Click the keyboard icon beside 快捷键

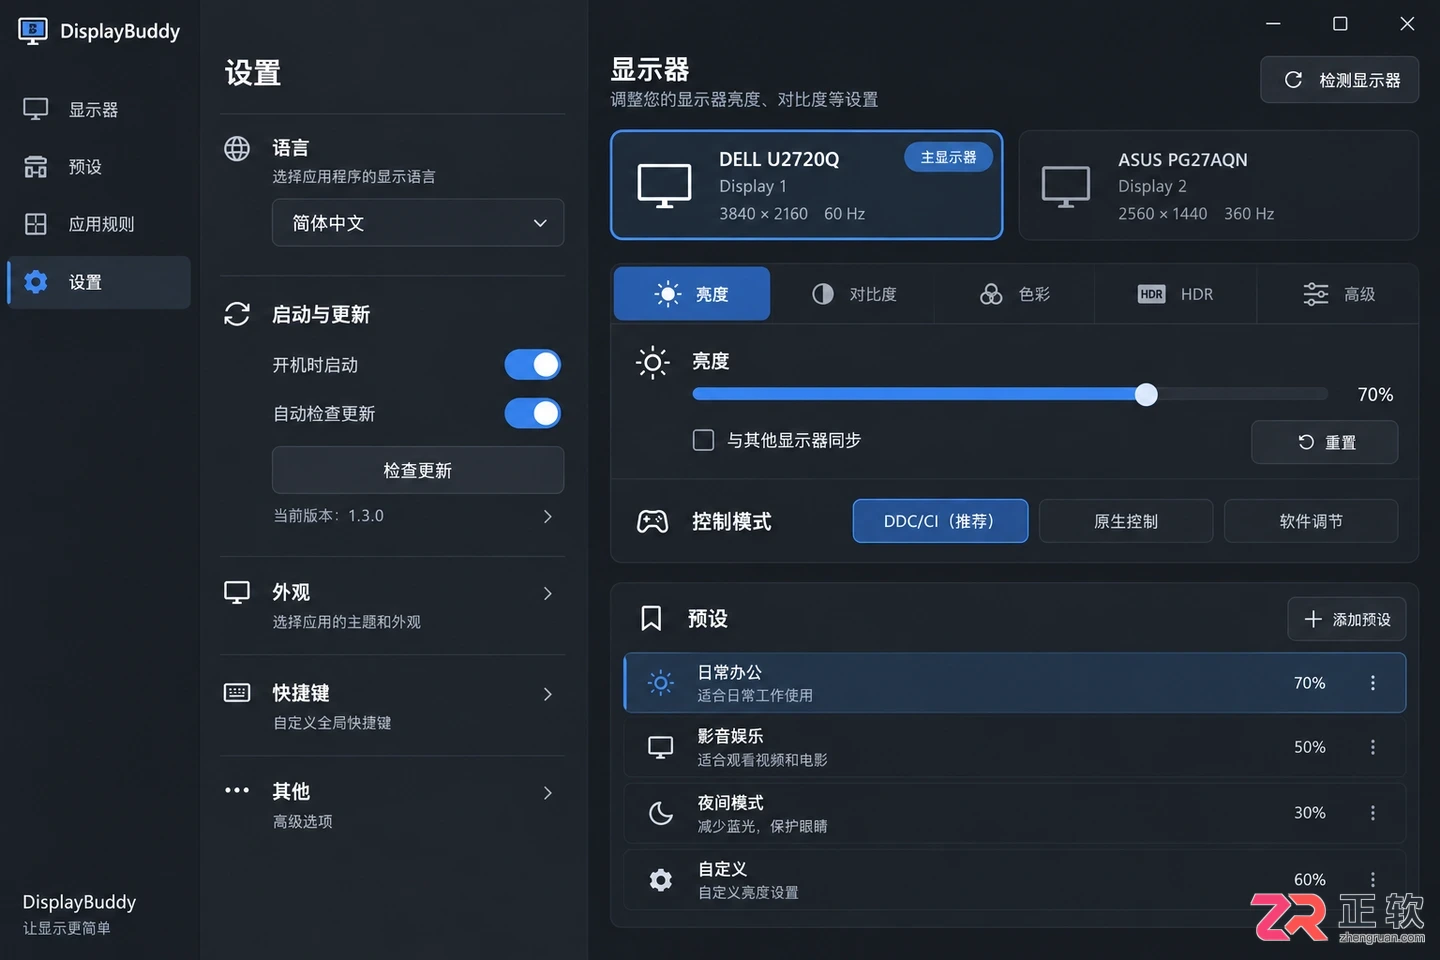(237, 693)
